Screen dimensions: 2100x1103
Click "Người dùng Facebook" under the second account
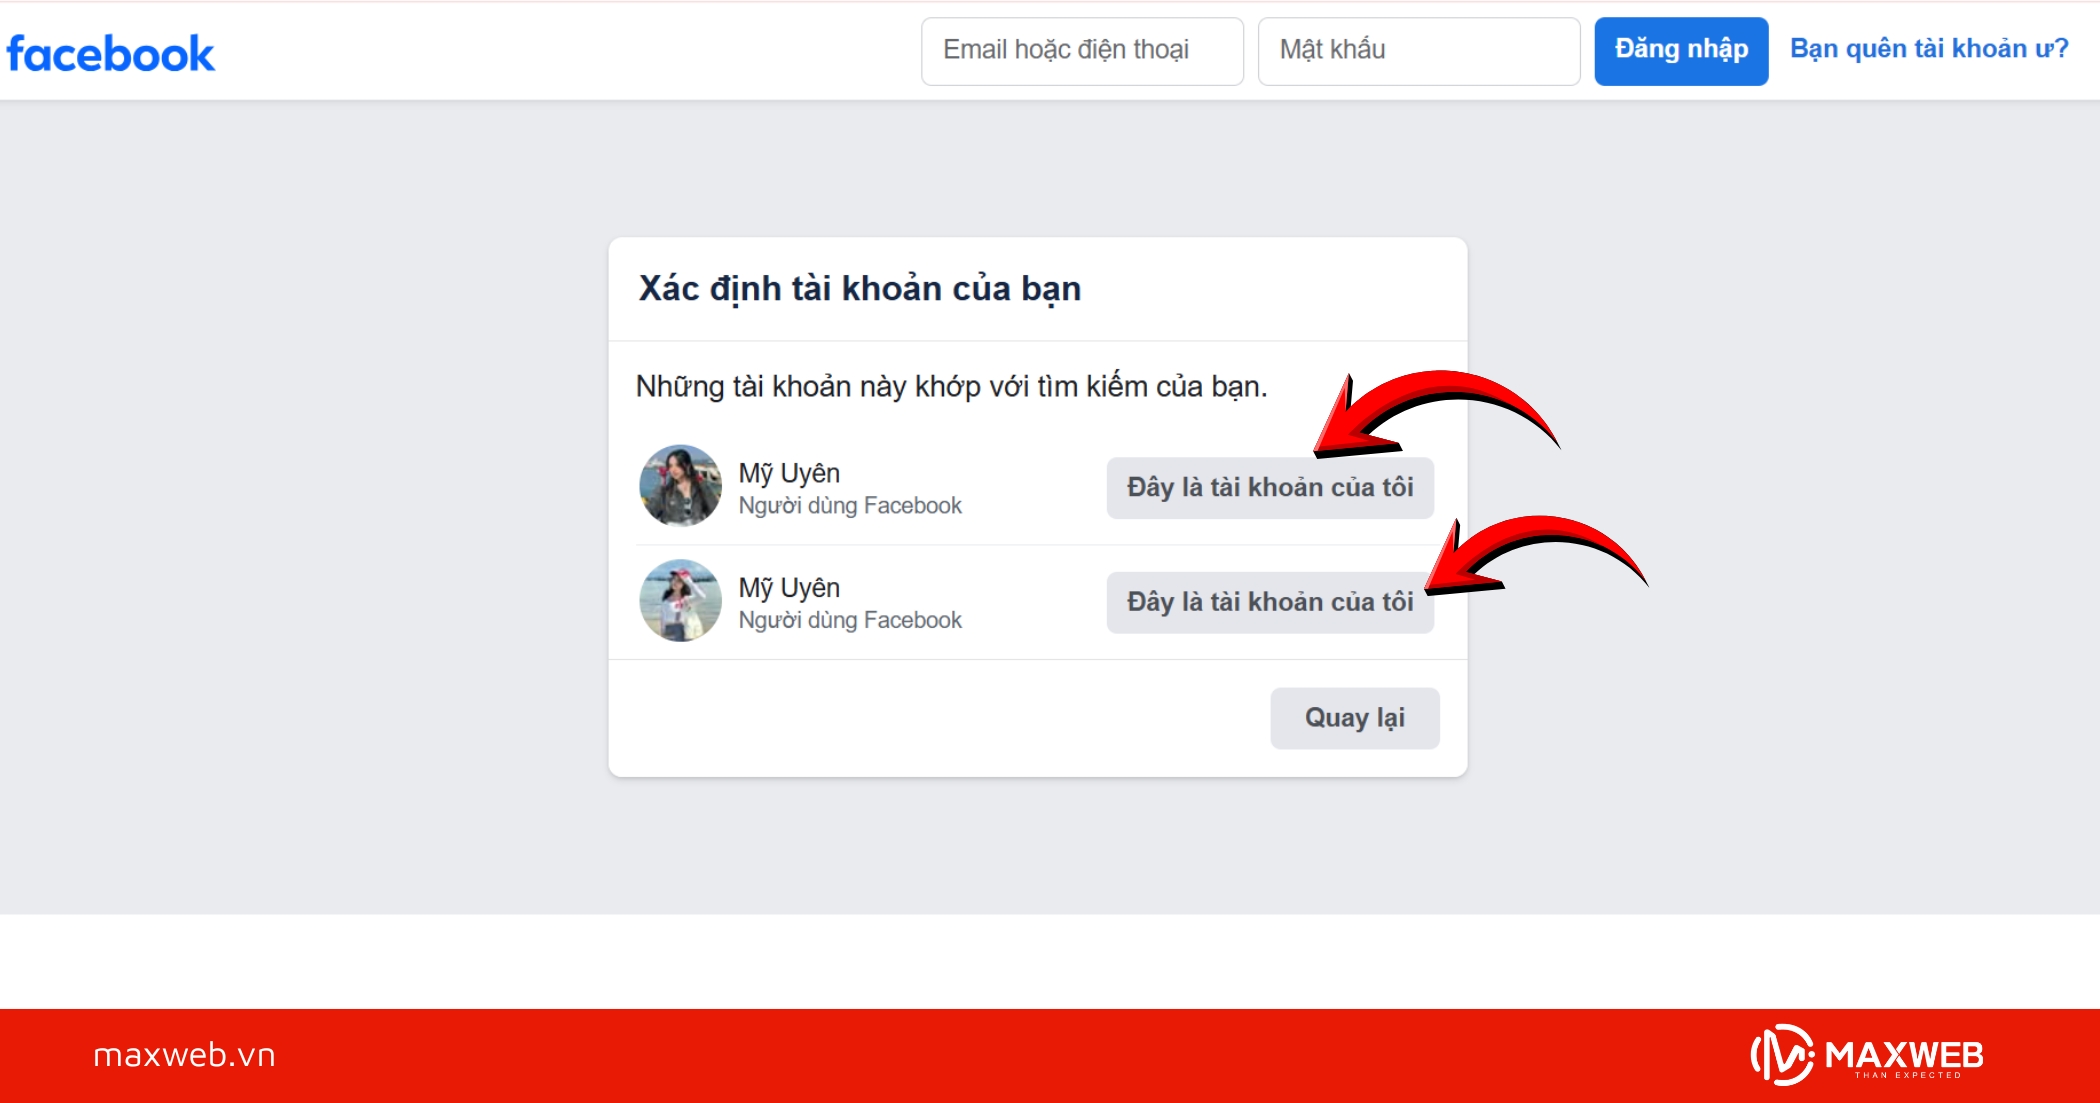coord(850,621)
